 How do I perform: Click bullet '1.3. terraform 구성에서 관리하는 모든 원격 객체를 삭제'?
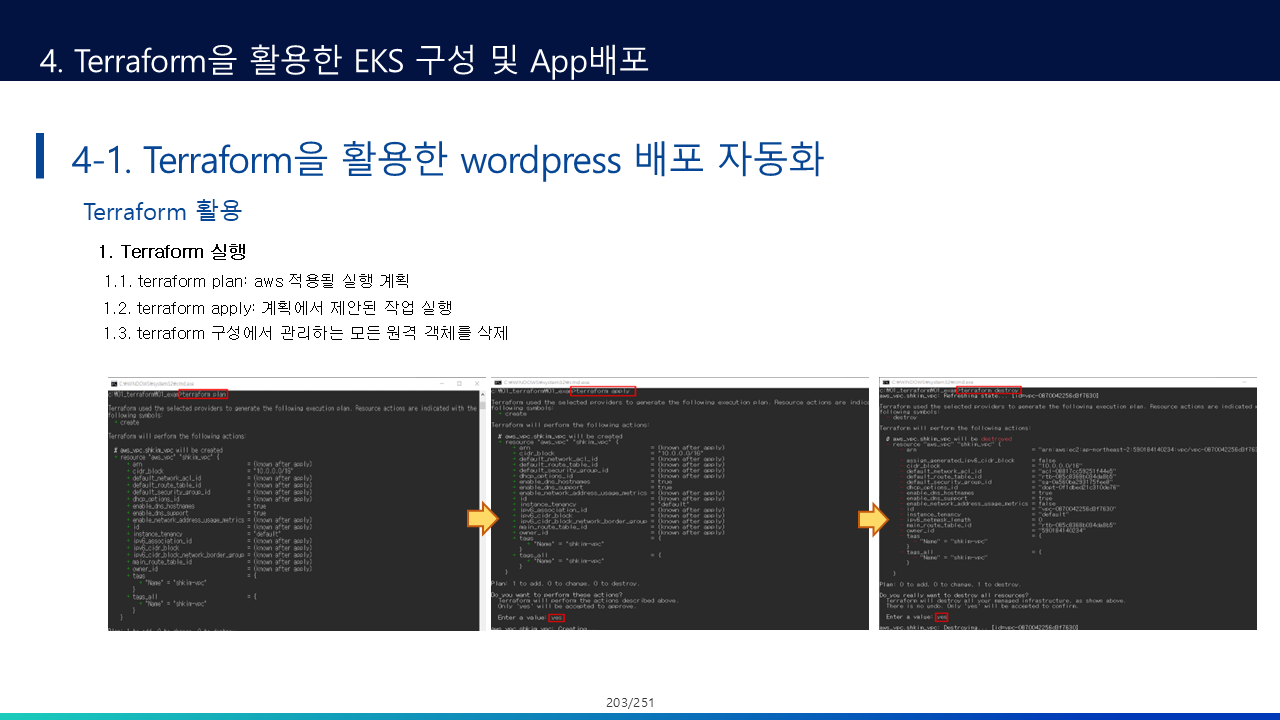click(306, 333)
